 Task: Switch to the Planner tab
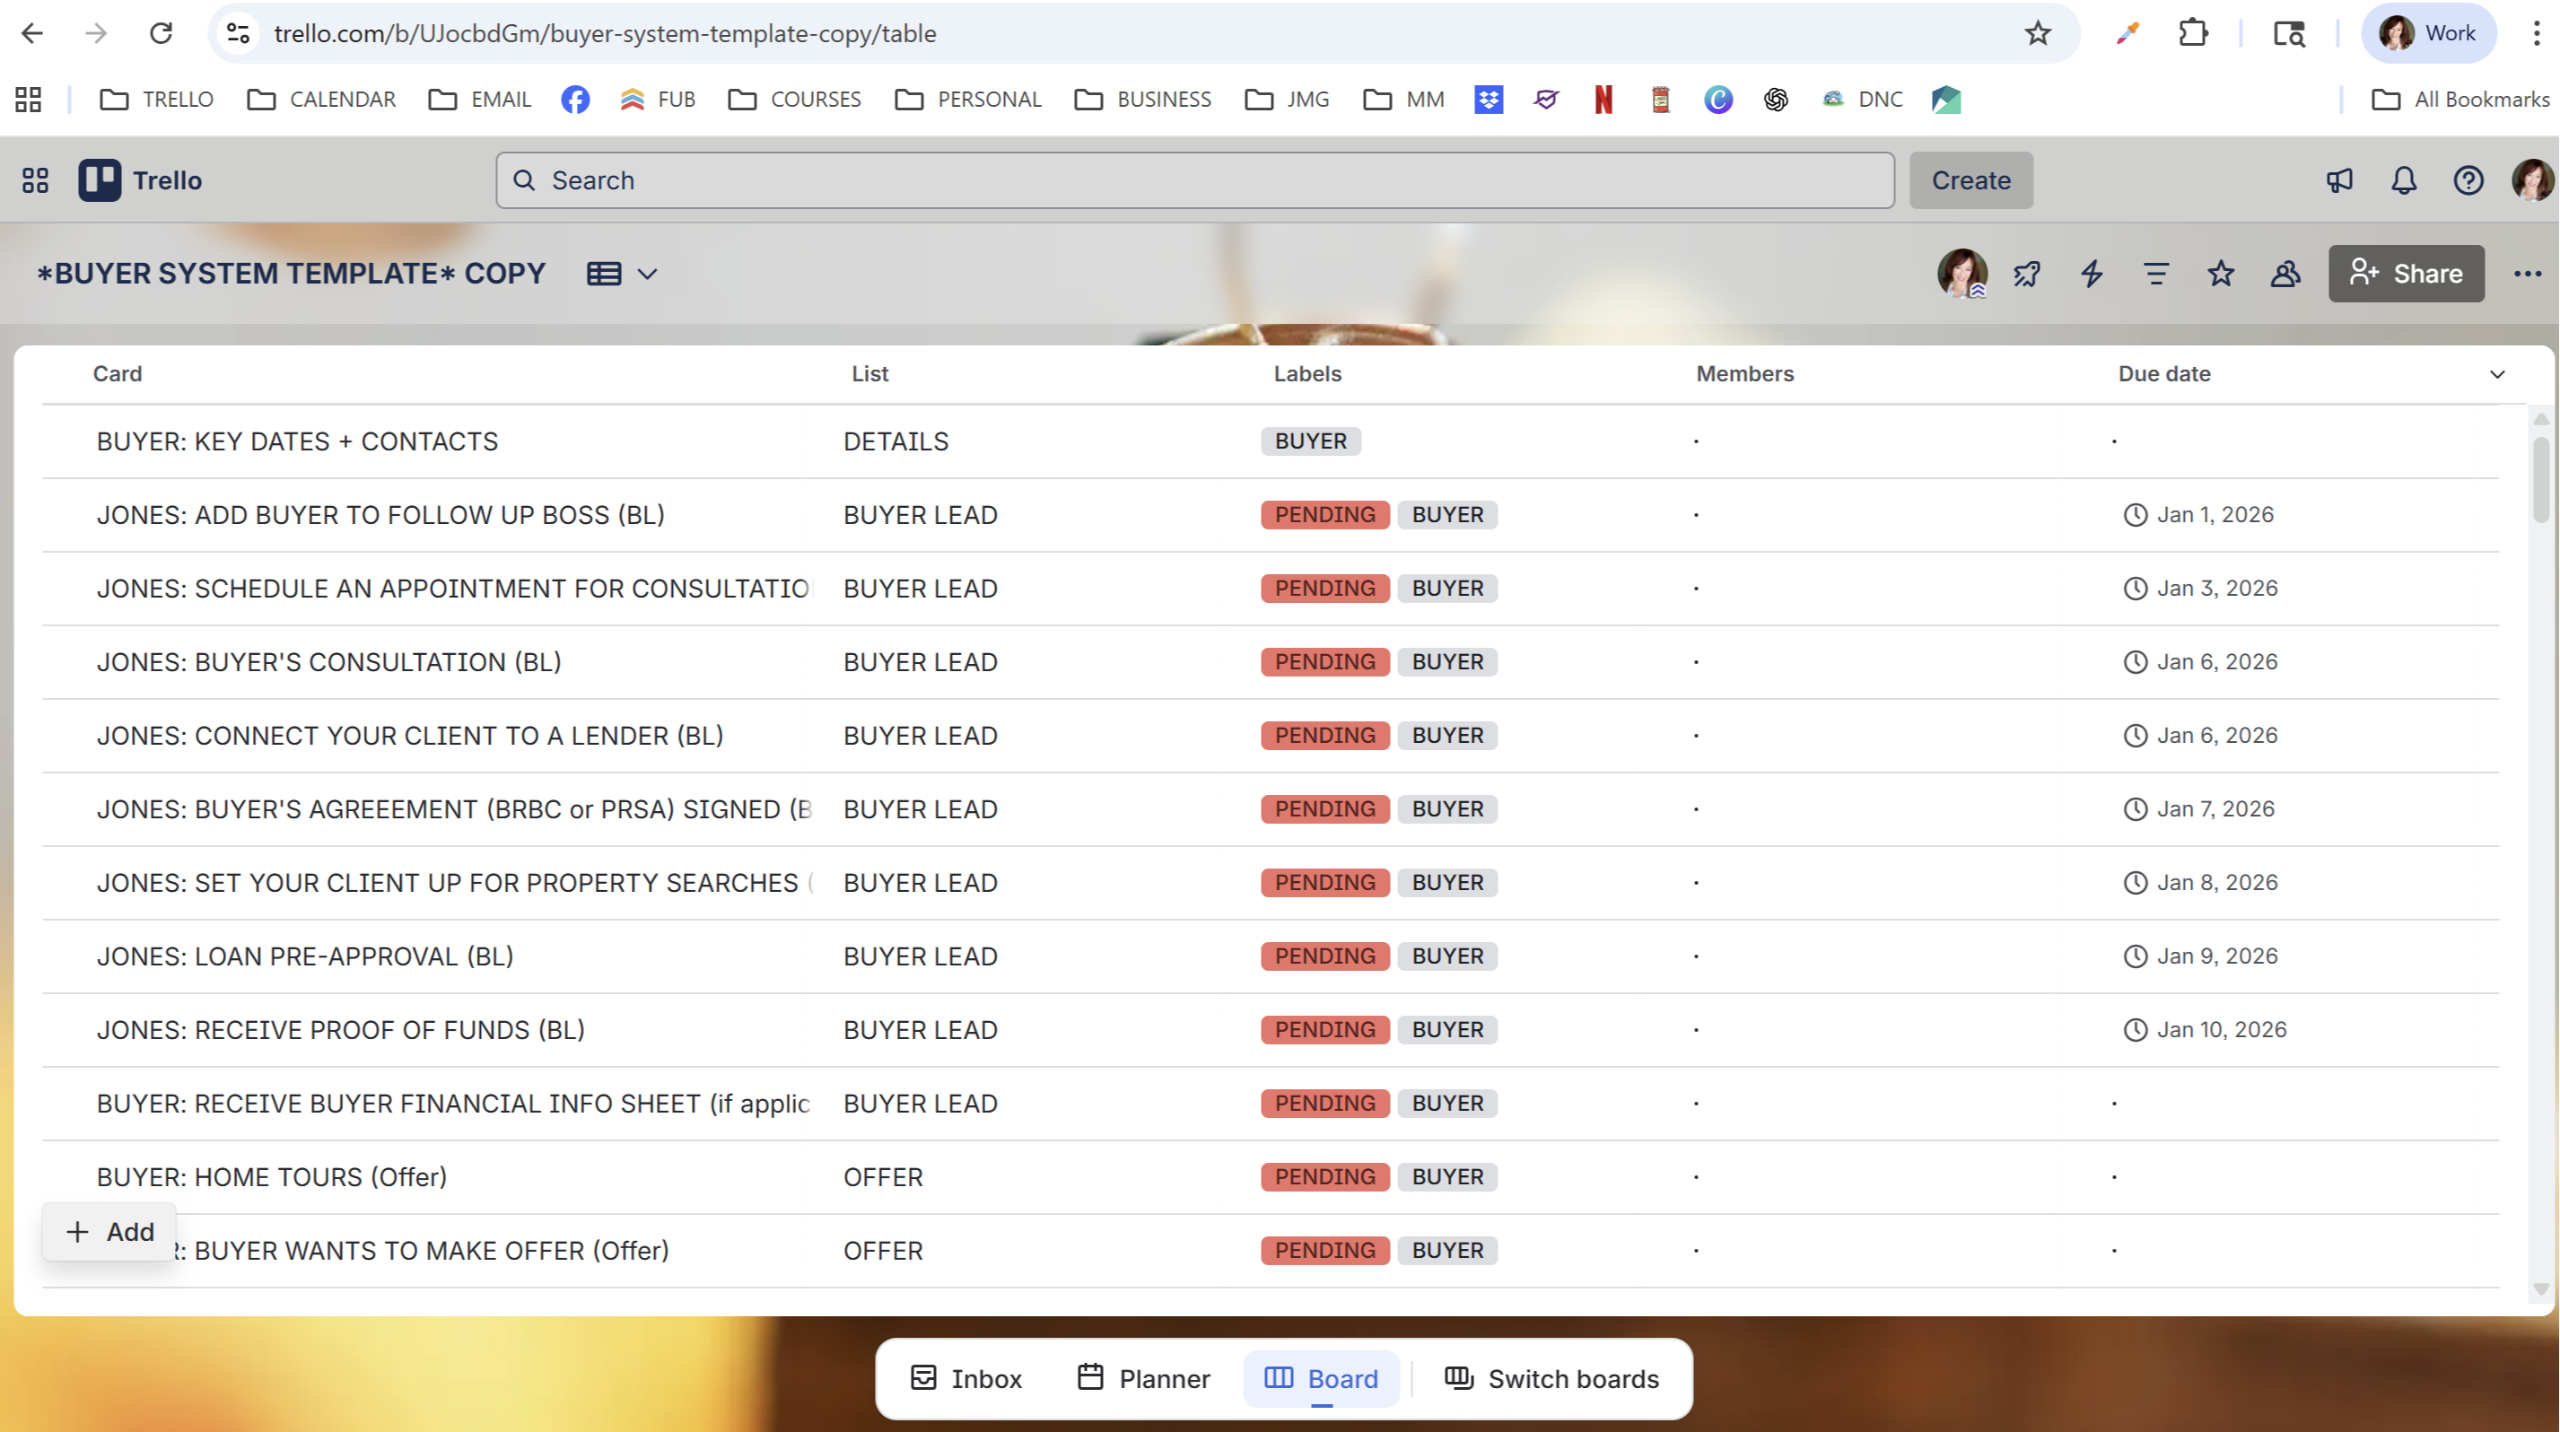click(x=1144, y=1378)
